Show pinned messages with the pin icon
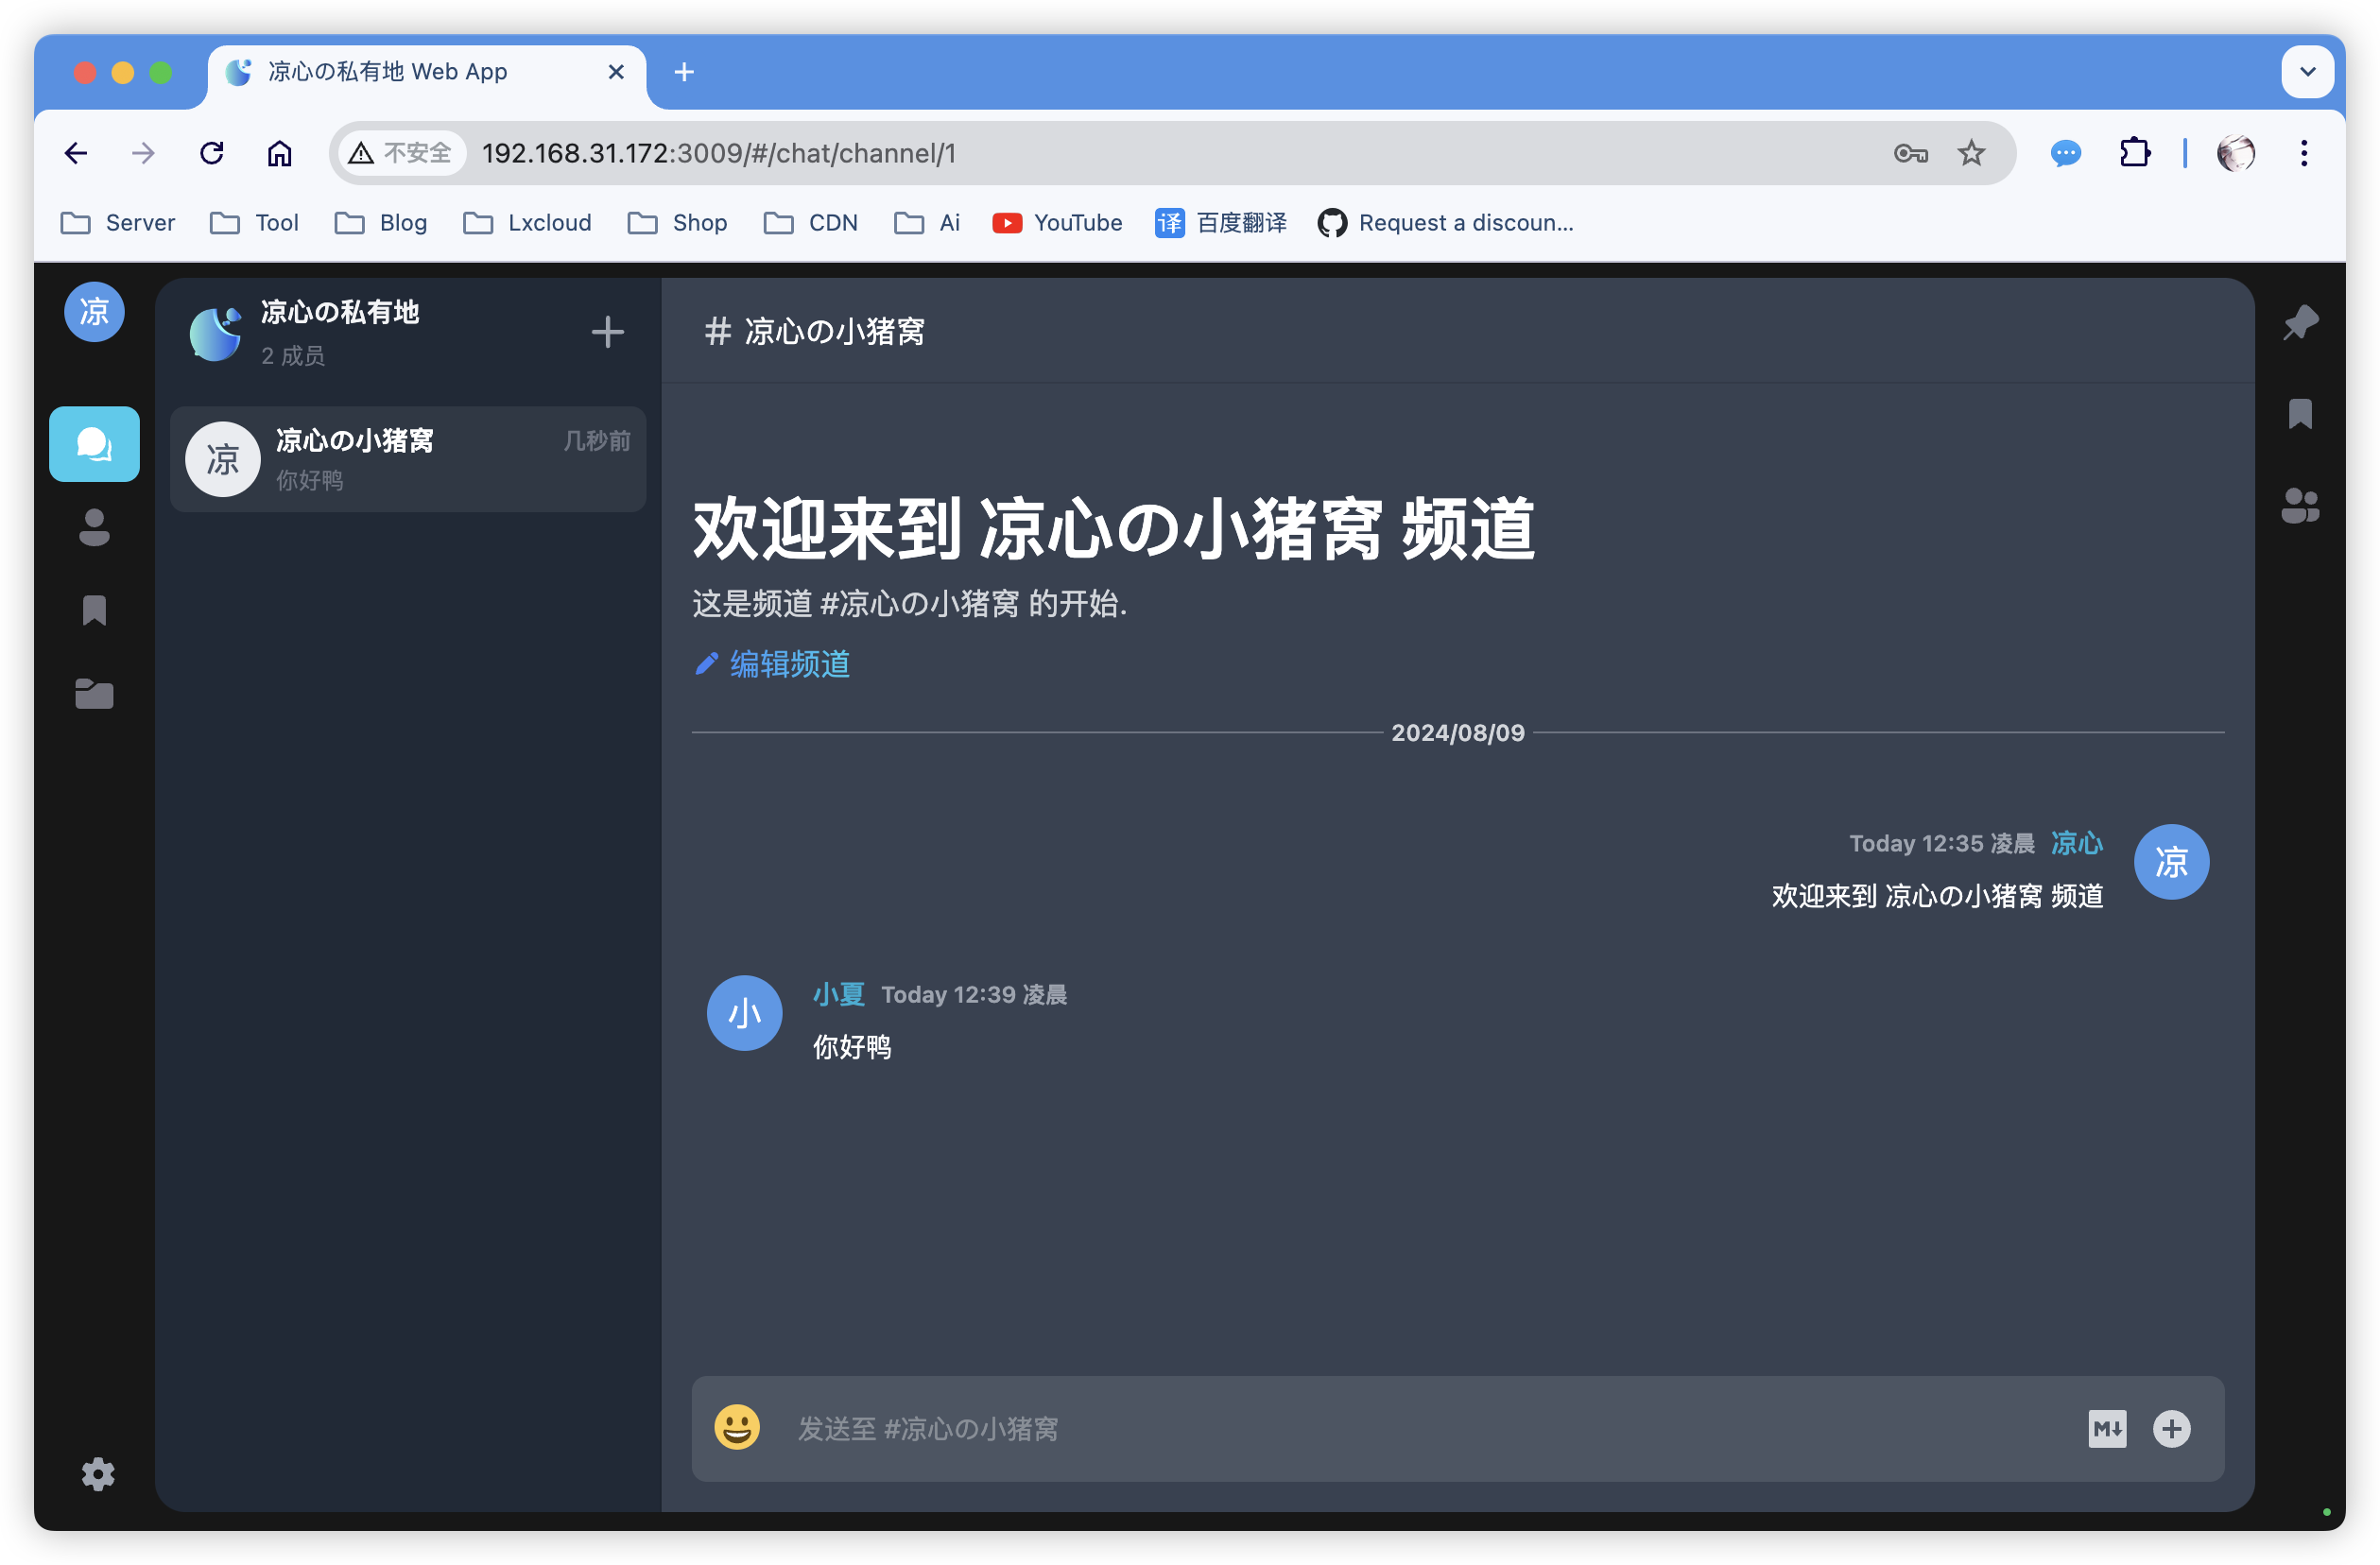Screen dimensions: 2380x1565 pyautogui.click(x=2300, y=322)
